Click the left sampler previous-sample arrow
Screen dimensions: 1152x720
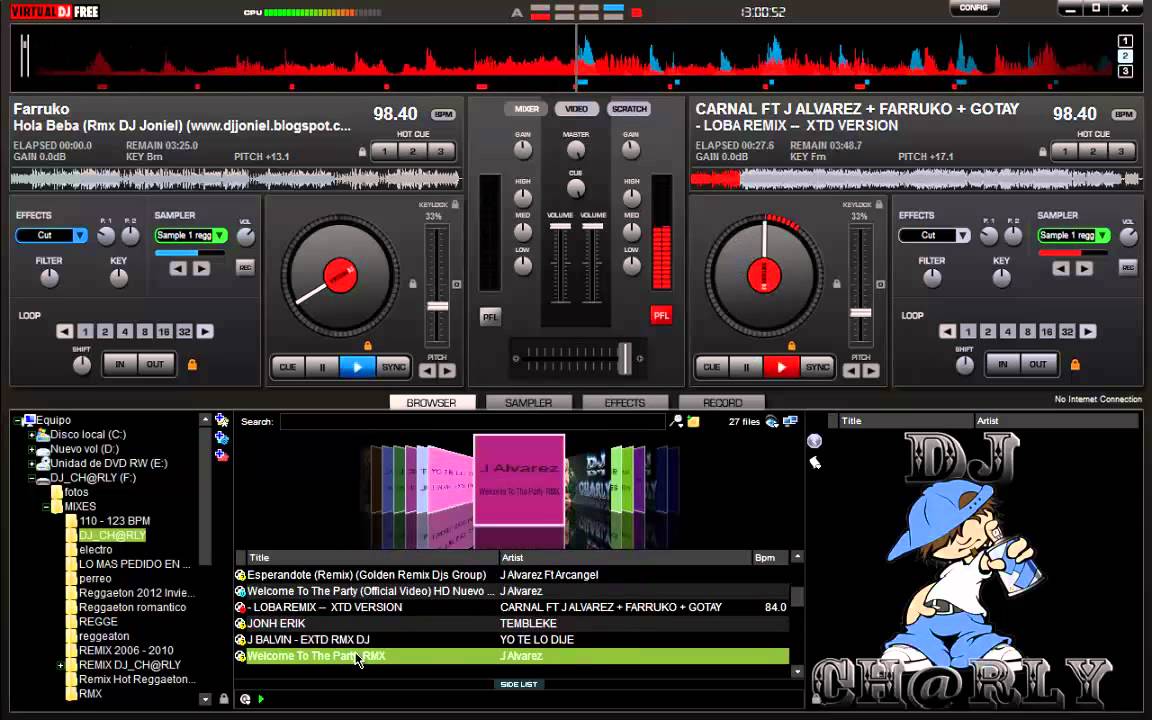click(178, 269)
